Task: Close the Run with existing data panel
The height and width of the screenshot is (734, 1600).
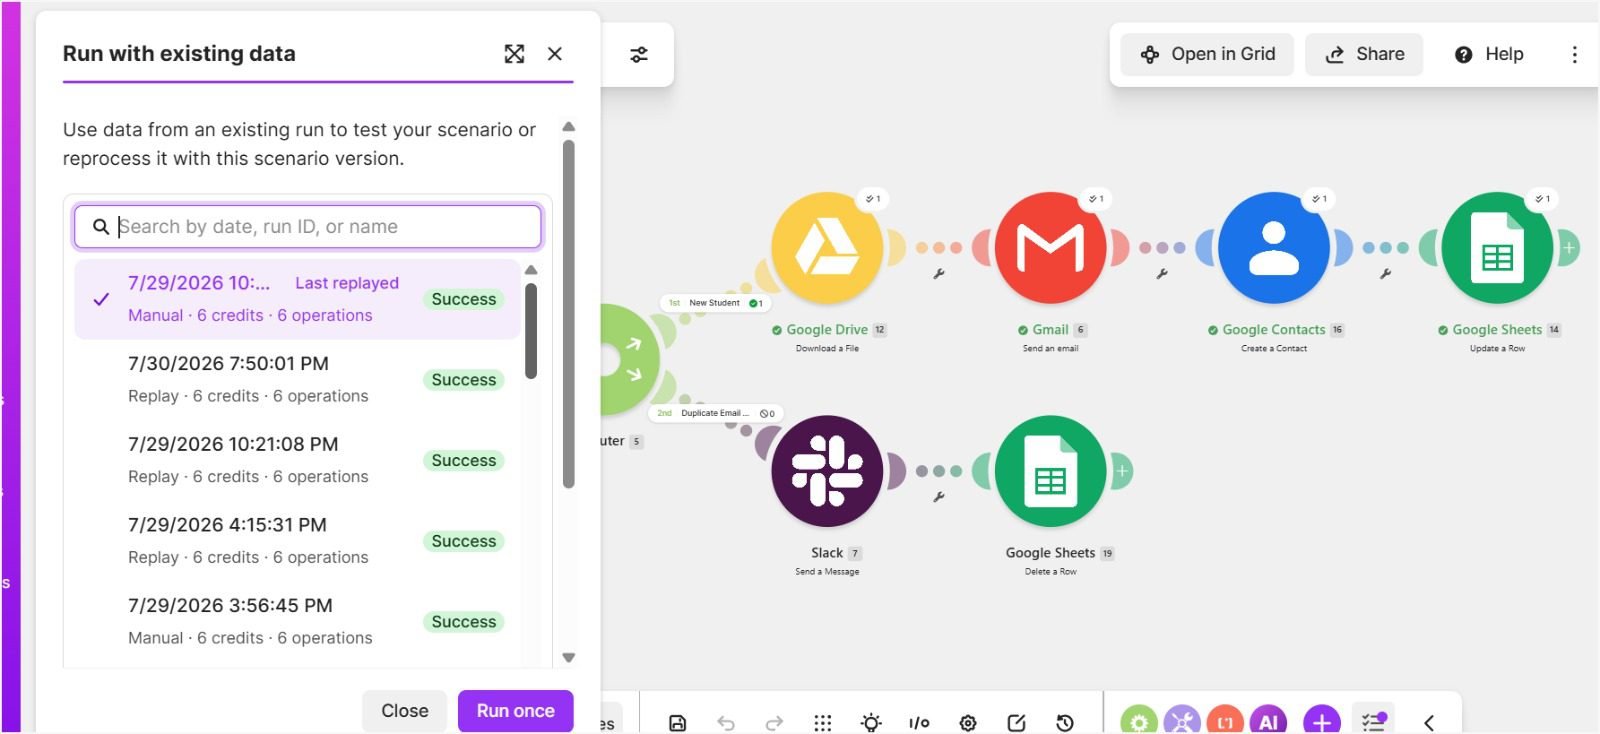Action: pyautogui.click(x=555, y=54)
